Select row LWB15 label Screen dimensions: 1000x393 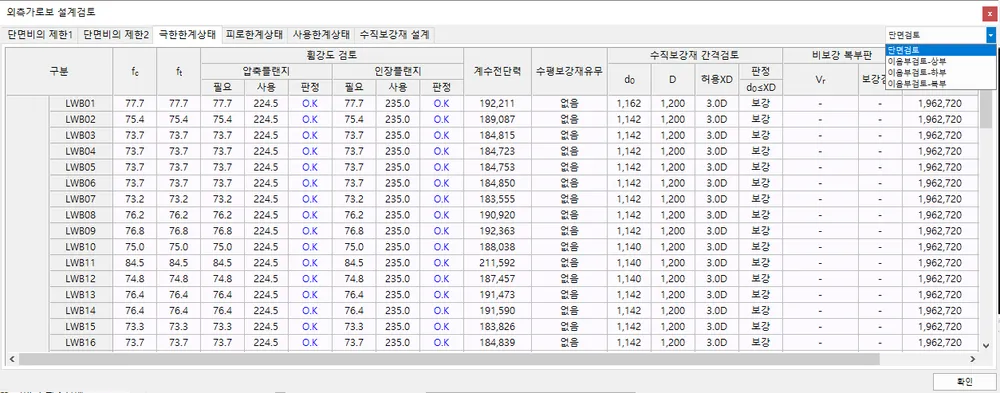click(80, 326)
